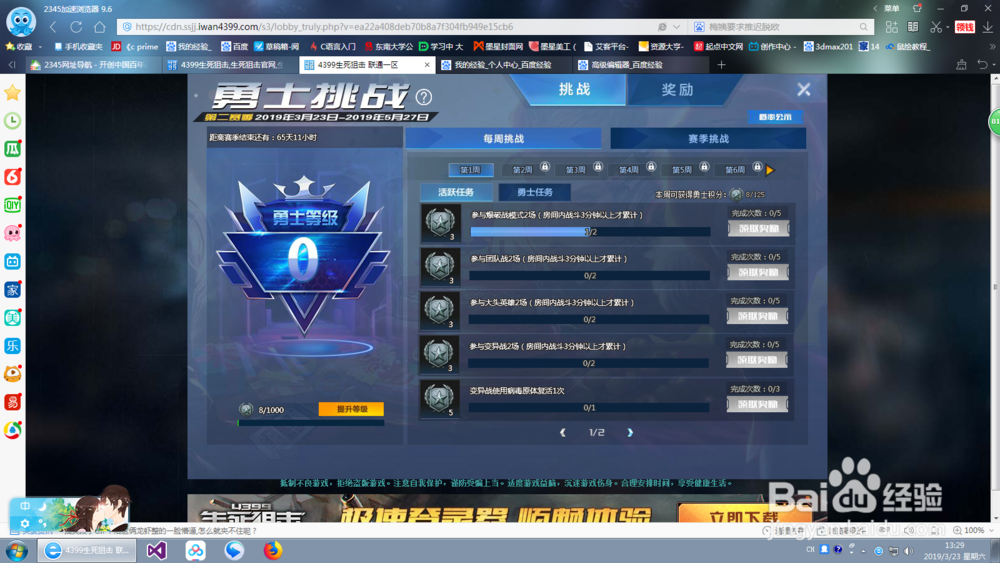1000x563 pixels.
Task: Close the 勇士挑战 panel with X
Action: (x=804, y=89)
